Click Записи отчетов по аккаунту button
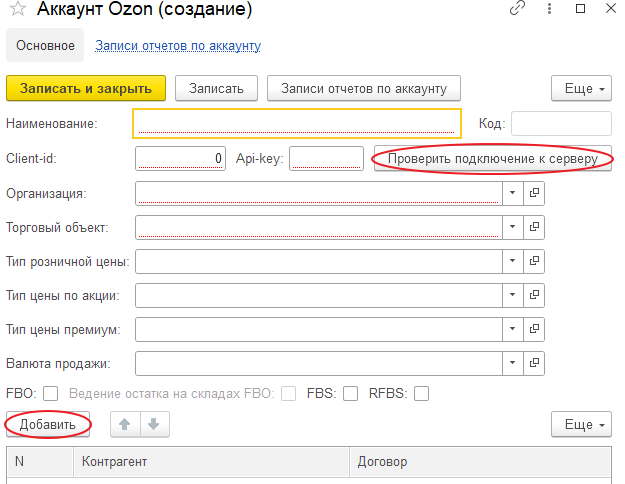The image size is (625, 484). point(364,89)
